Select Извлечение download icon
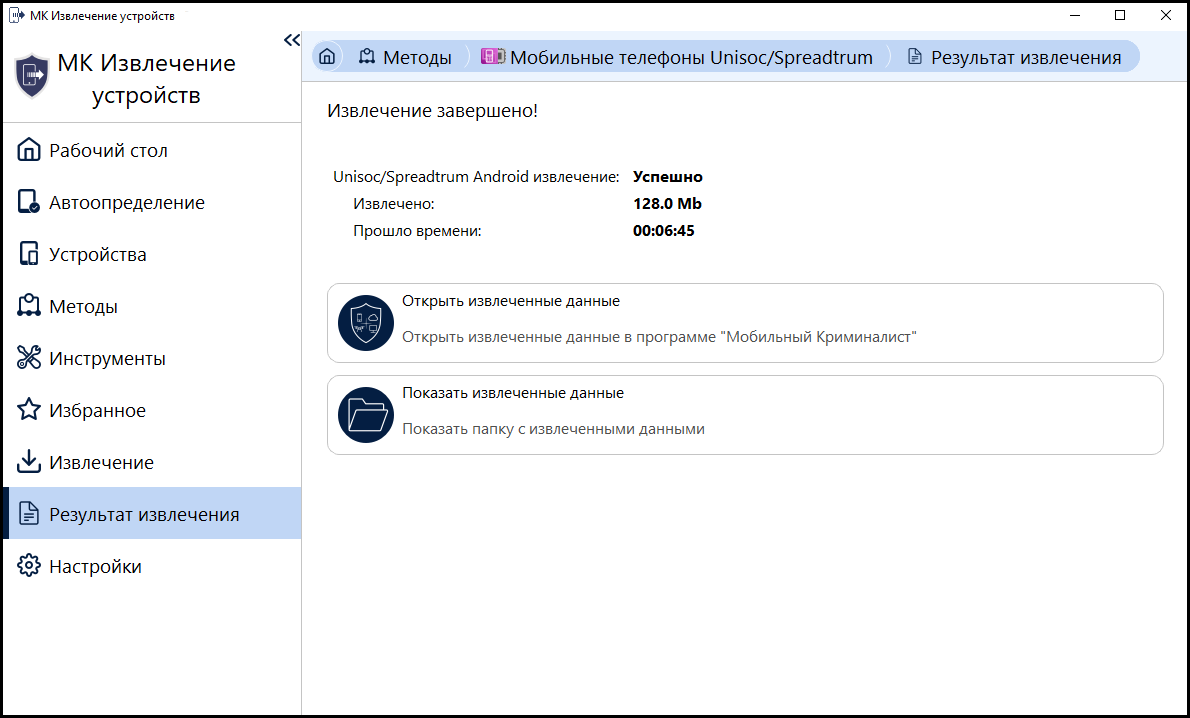 [x=29, y=461]
